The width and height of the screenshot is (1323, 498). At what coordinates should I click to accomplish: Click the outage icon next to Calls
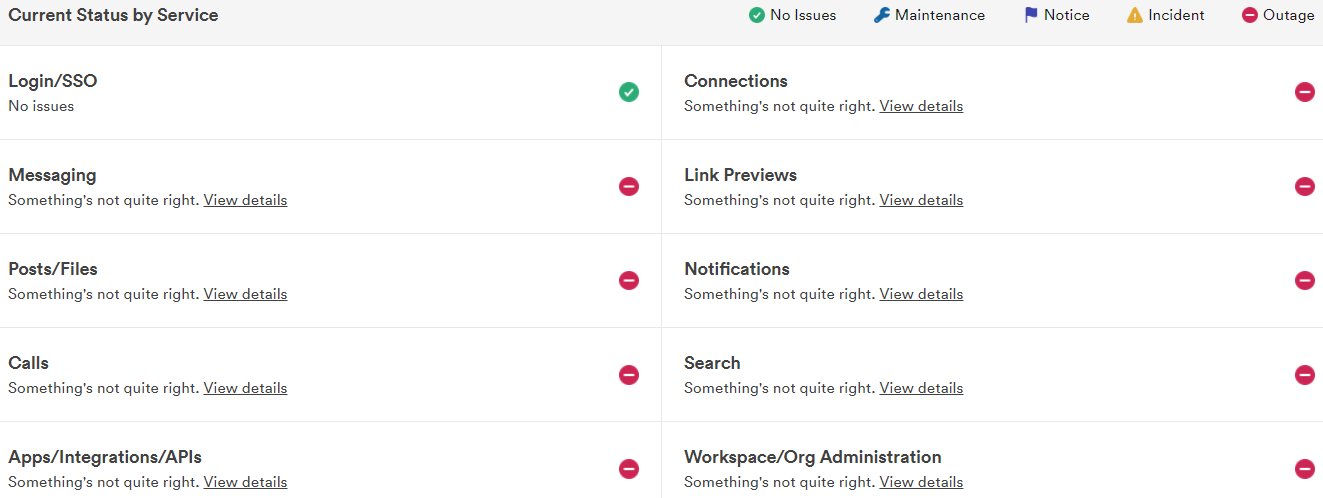(x=628, y=374)
